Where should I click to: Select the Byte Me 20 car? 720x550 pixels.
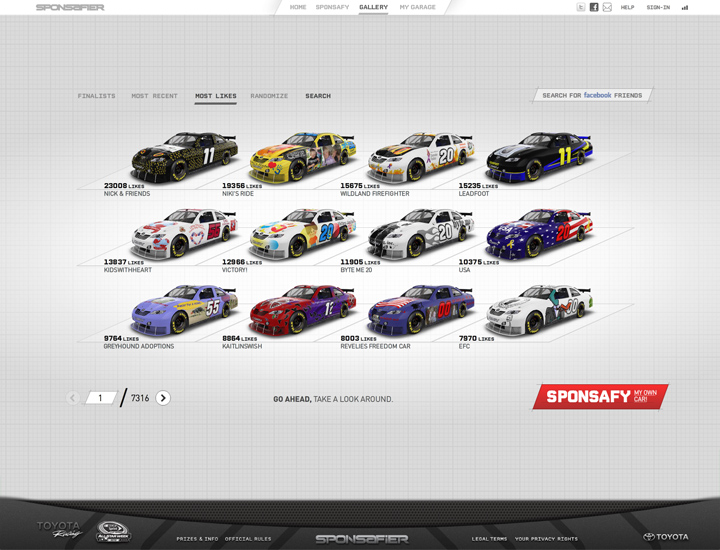point(421,234)
